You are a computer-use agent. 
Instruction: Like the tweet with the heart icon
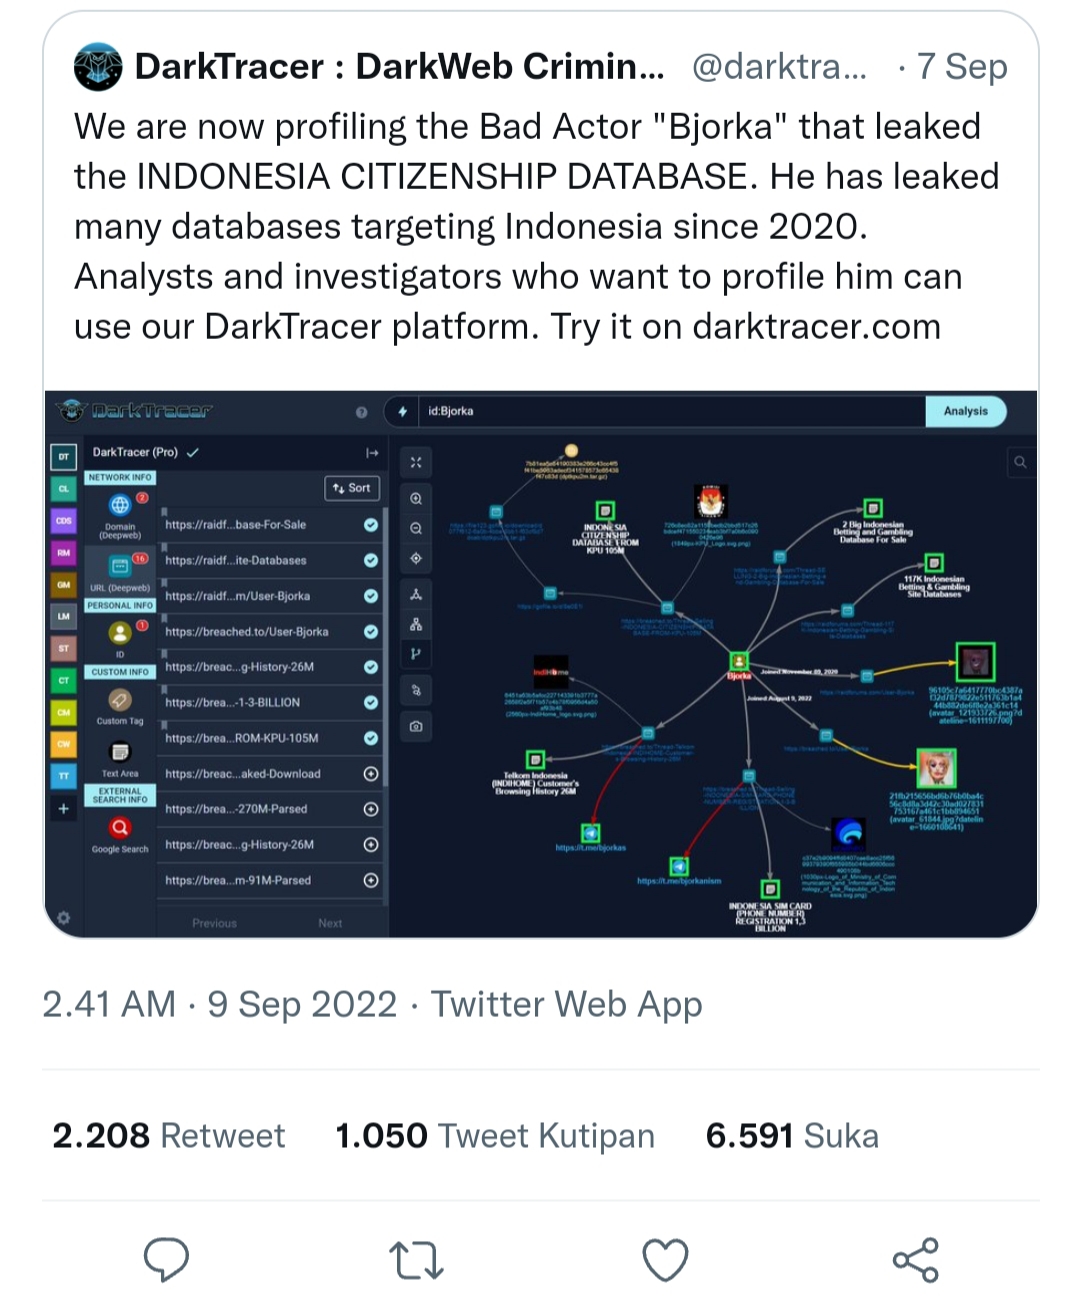pos(665,1260)
